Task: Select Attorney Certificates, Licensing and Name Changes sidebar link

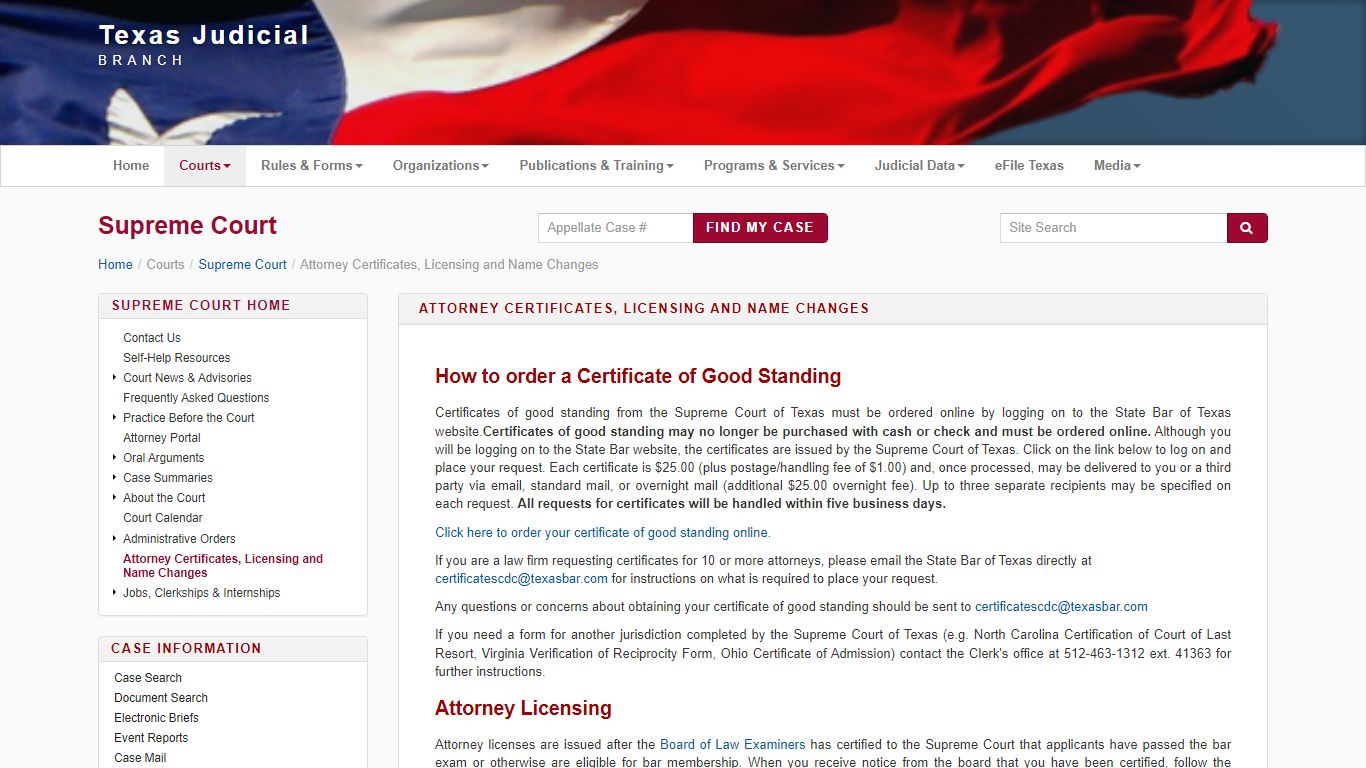Action: pos(223,566)
